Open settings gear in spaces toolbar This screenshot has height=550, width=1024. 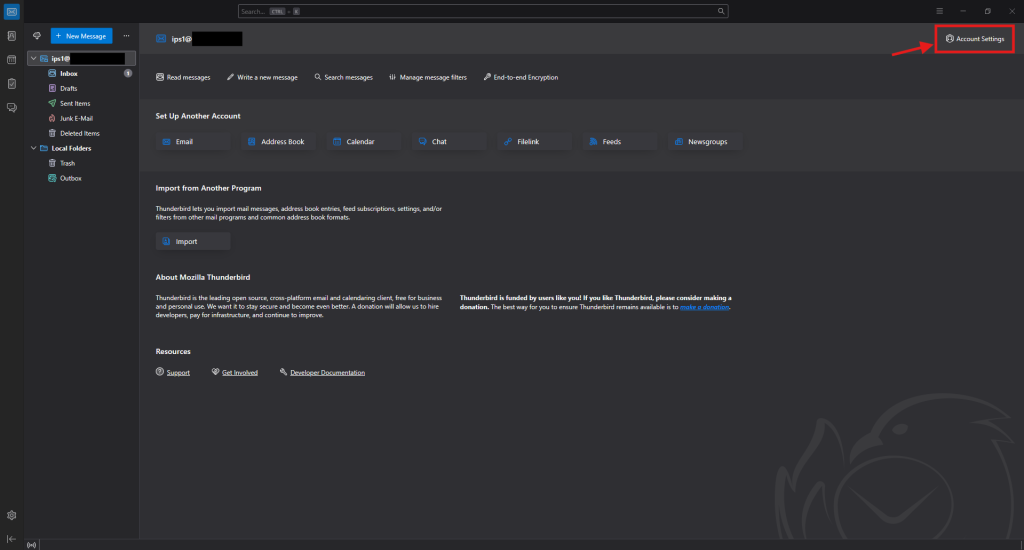coord(11,515)
